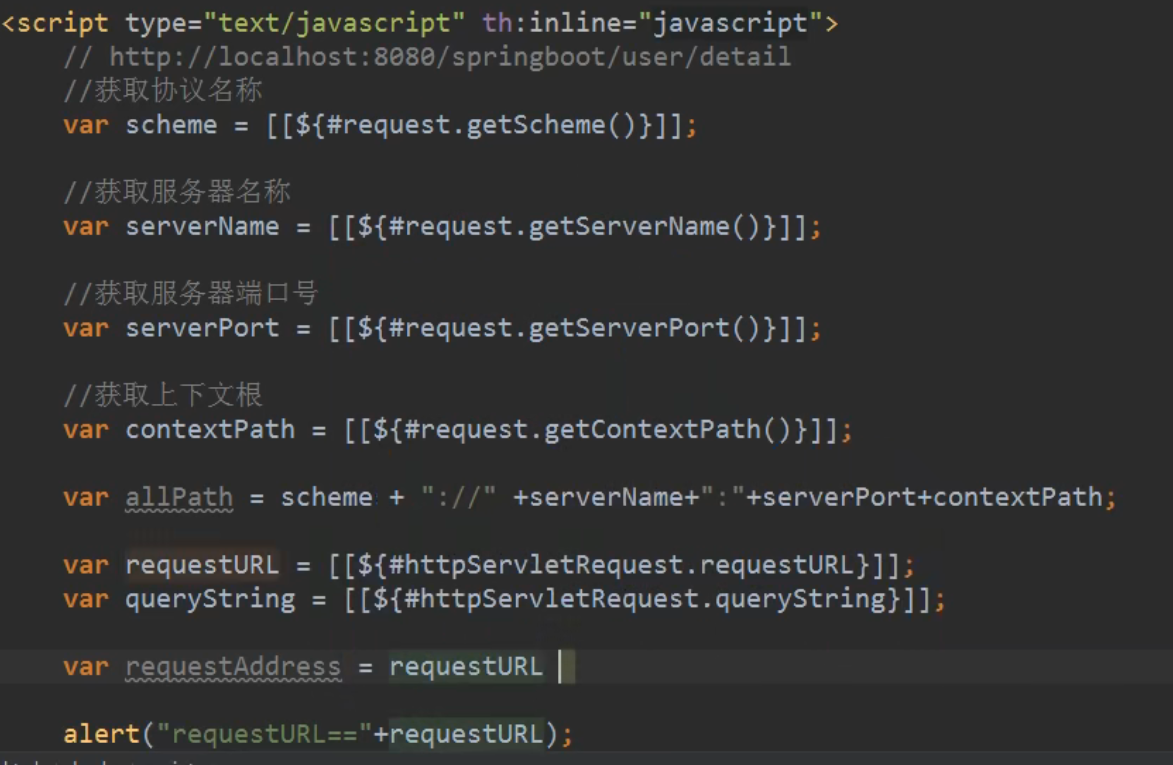Click the "://" string literal
Image resolution: width=1173 pixels, height=765 pixels.
459,497
